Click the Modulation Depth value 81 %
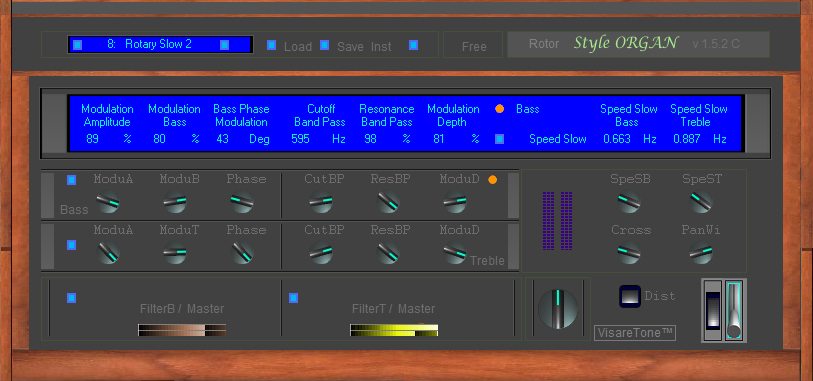813x381 pixels. (x=456, y=139)
